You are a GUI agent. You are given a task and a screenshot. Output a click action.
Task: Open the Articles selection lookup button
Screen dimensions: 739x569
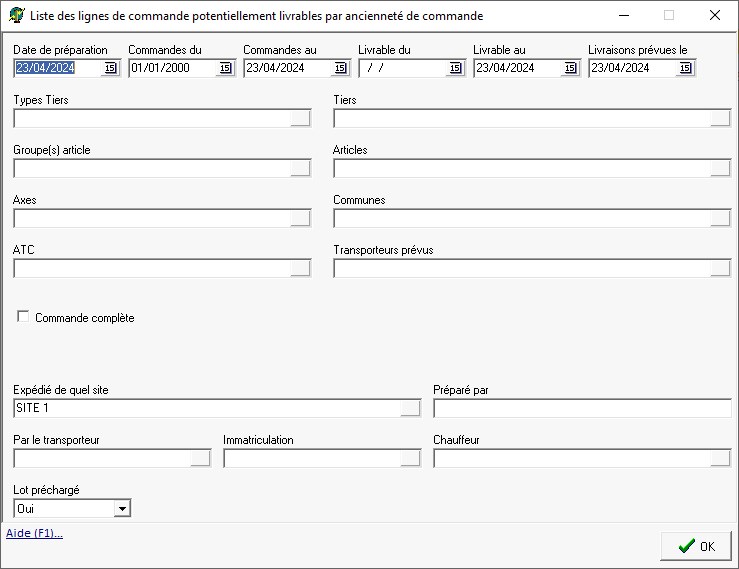[x=720, y=168]
